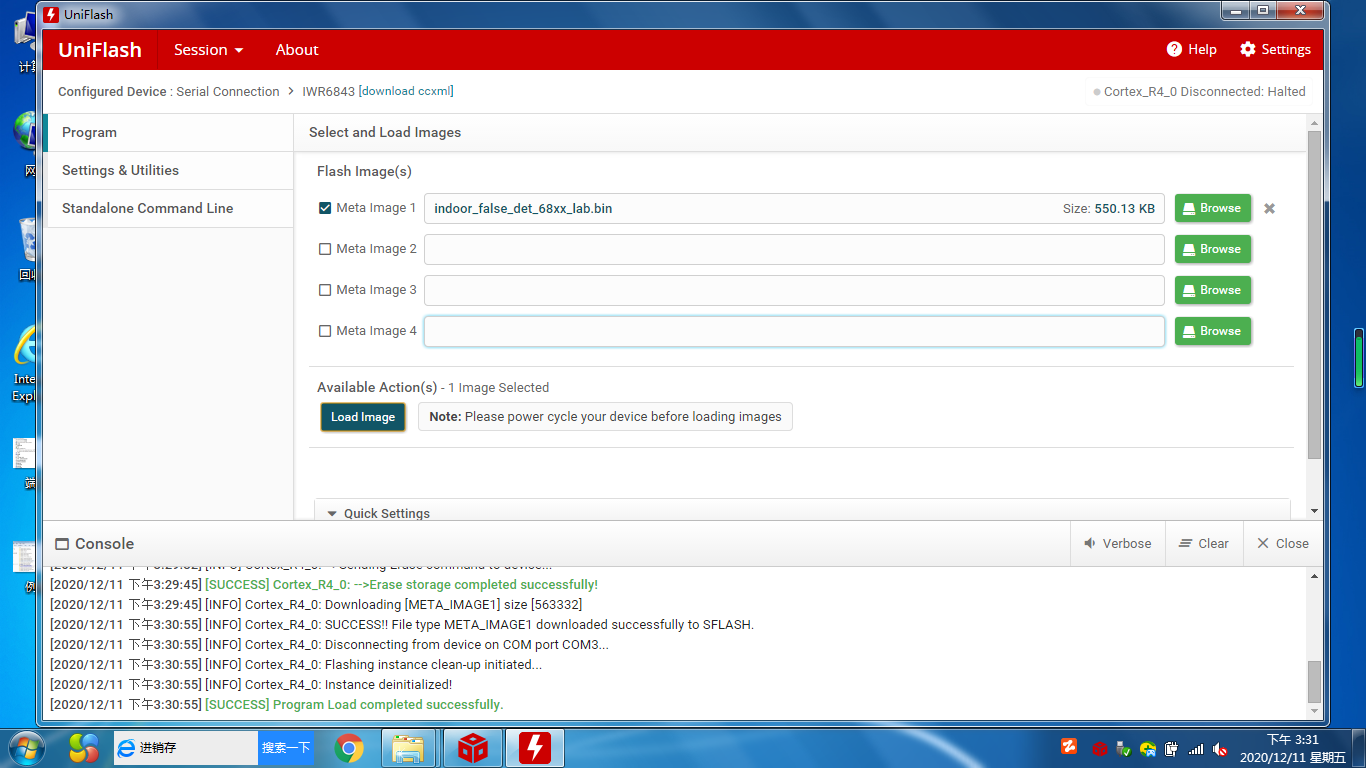Focus the Meta Image 4 file path field
This screenshot has width=1366, height=768.
pos(794,331)
